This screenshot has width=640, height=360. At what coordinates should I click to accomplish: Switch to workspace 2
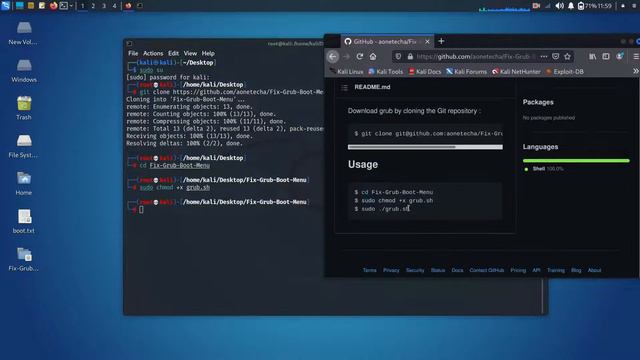93,6
